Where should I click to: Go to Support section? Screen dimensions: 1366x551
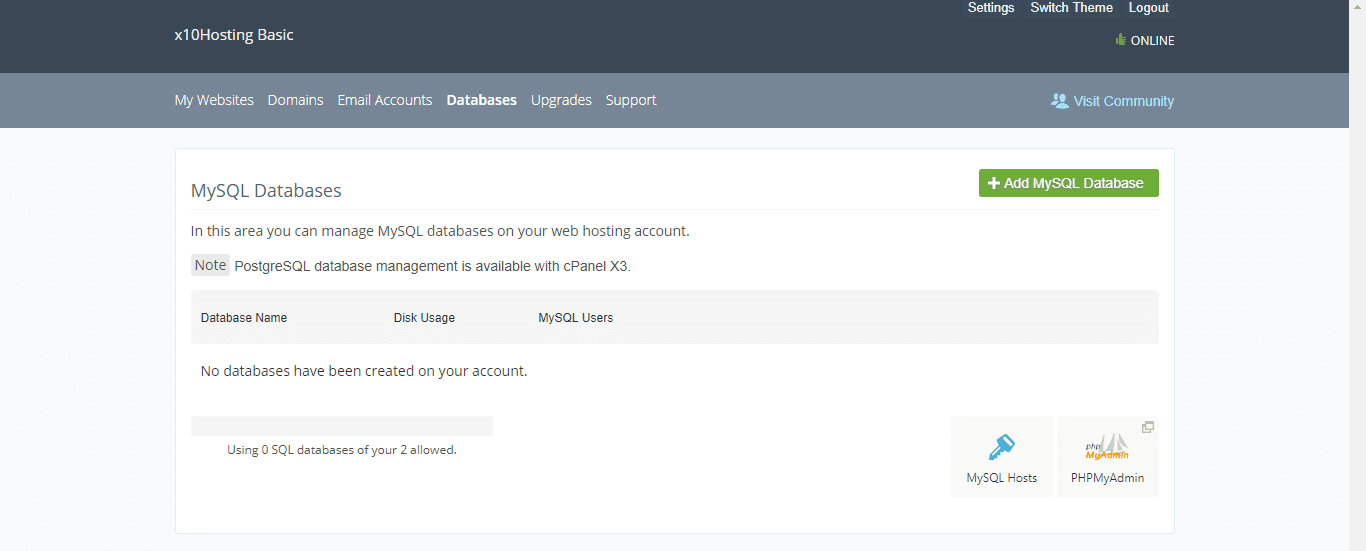pyautogui.click(x=631, y=100)
